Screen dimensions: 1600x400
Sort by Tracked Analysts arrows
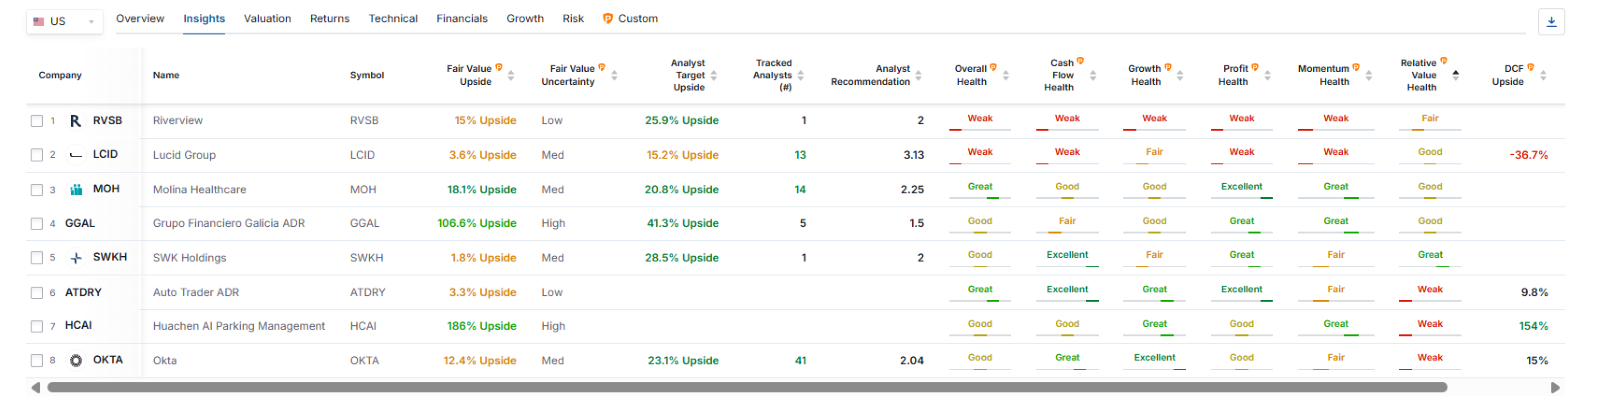800,75
